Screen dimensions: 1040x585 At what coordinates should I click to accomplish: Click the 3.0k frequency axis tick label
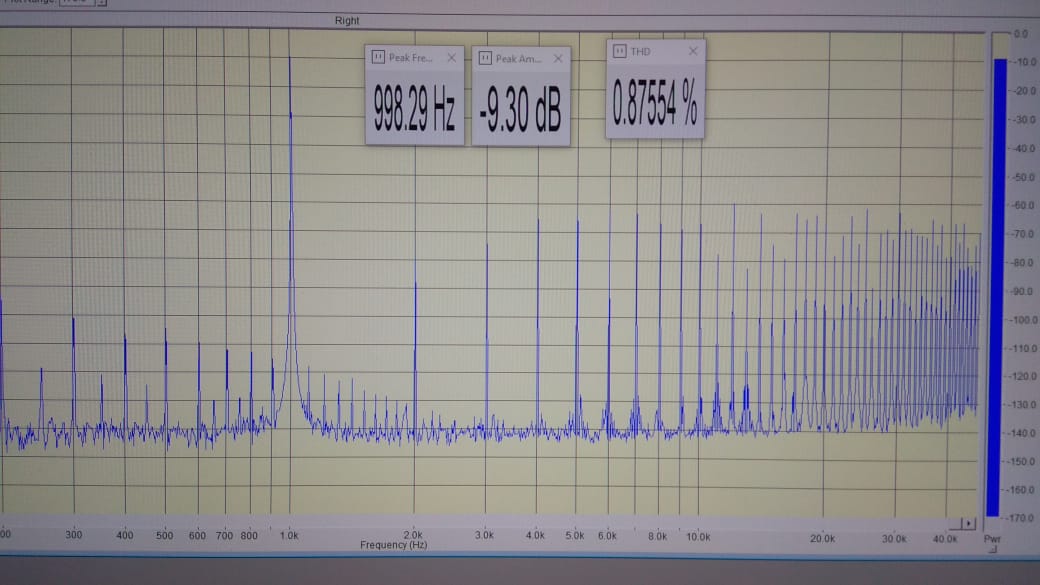[484, 535]
